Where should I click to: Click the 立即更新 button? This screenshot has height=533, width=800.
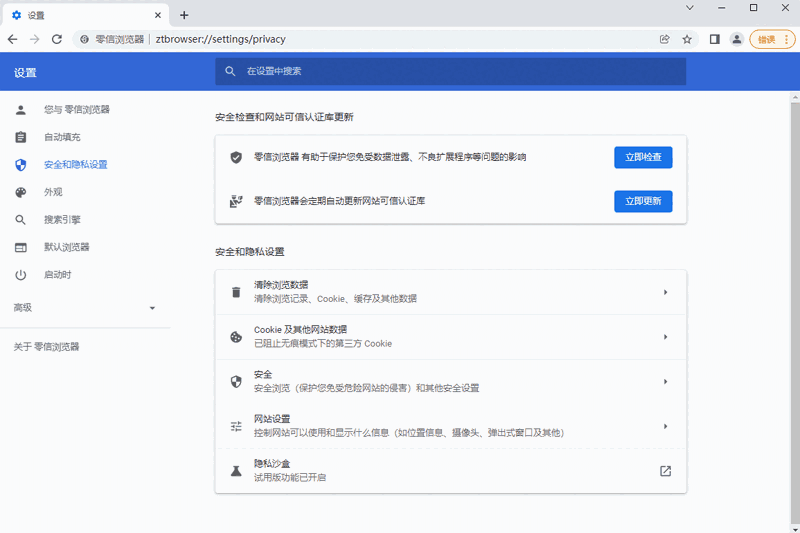(643, 201)
